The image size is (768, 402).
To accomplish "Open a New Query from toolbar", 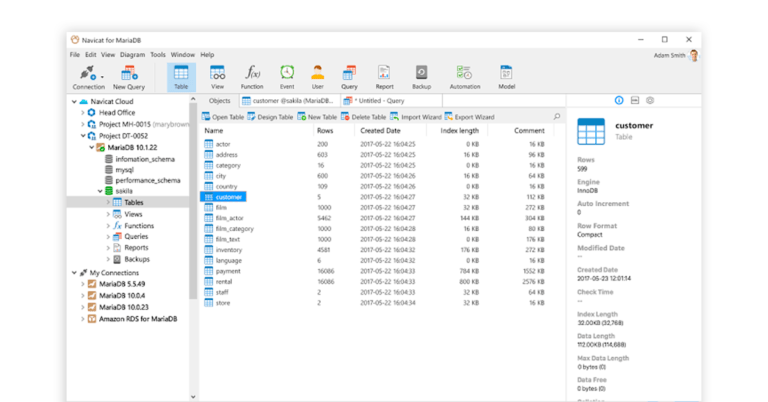I will (x=129, y=73).
